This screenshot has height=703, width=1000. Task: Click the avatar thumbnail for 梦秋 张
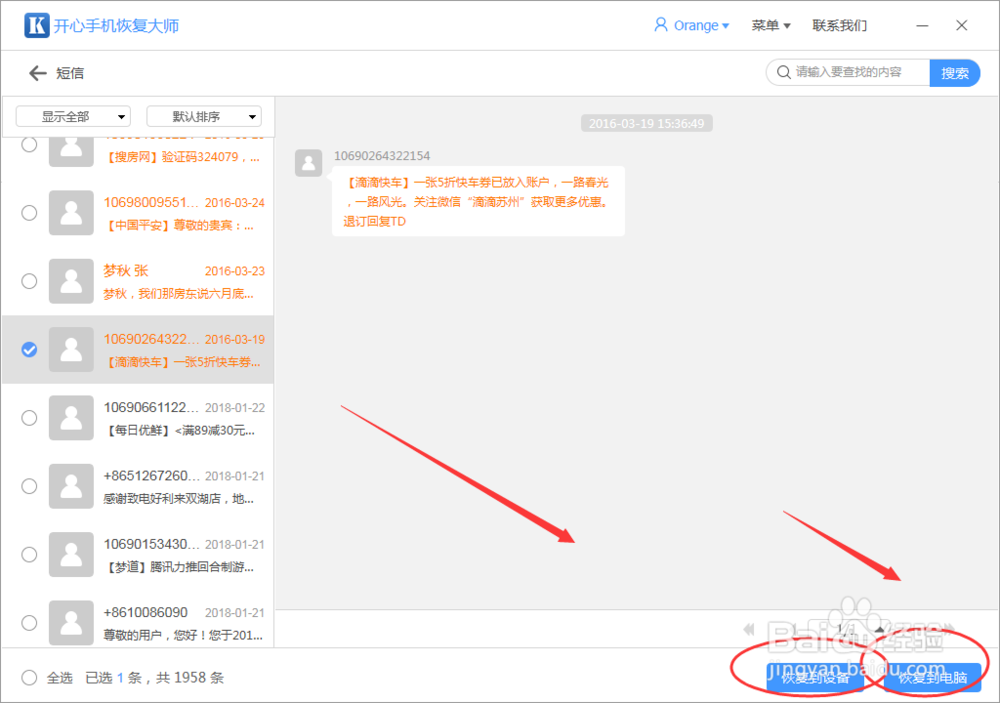click(70, 281)
